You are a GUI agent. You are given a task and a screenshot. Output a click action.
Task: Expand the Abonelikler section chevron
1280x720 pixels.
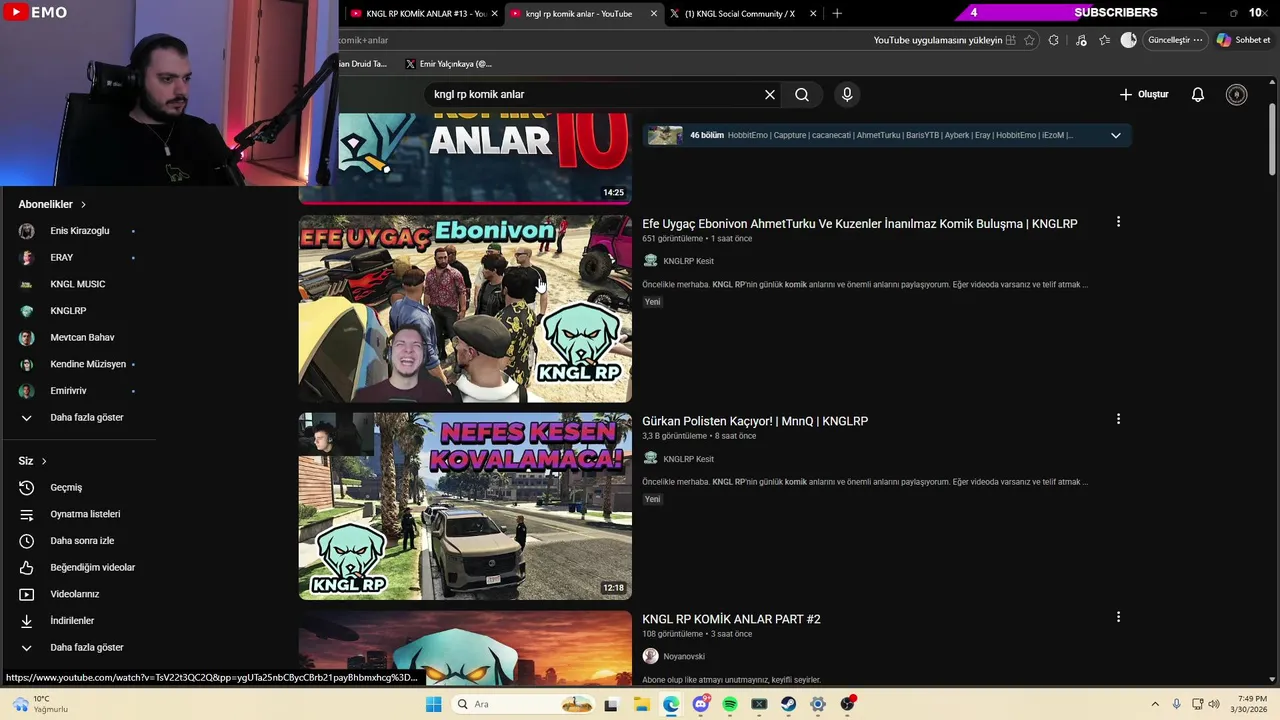pos(83,204)
